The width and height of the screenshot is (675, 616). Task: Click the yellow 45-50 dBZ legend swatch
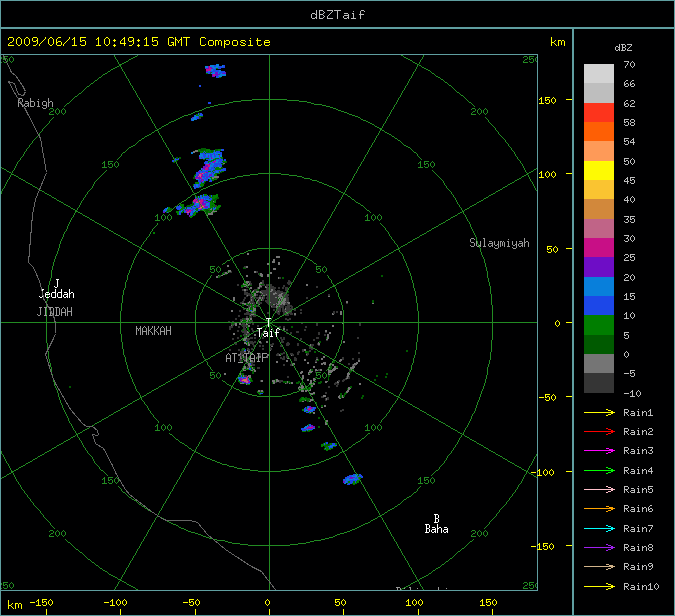[599, 170]
